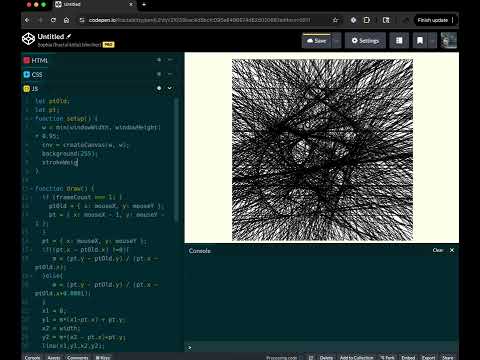Viewport: 480px width, 360px height.
Task: Open the Keys shortcuts footer button
Action: tap(103, 357)
